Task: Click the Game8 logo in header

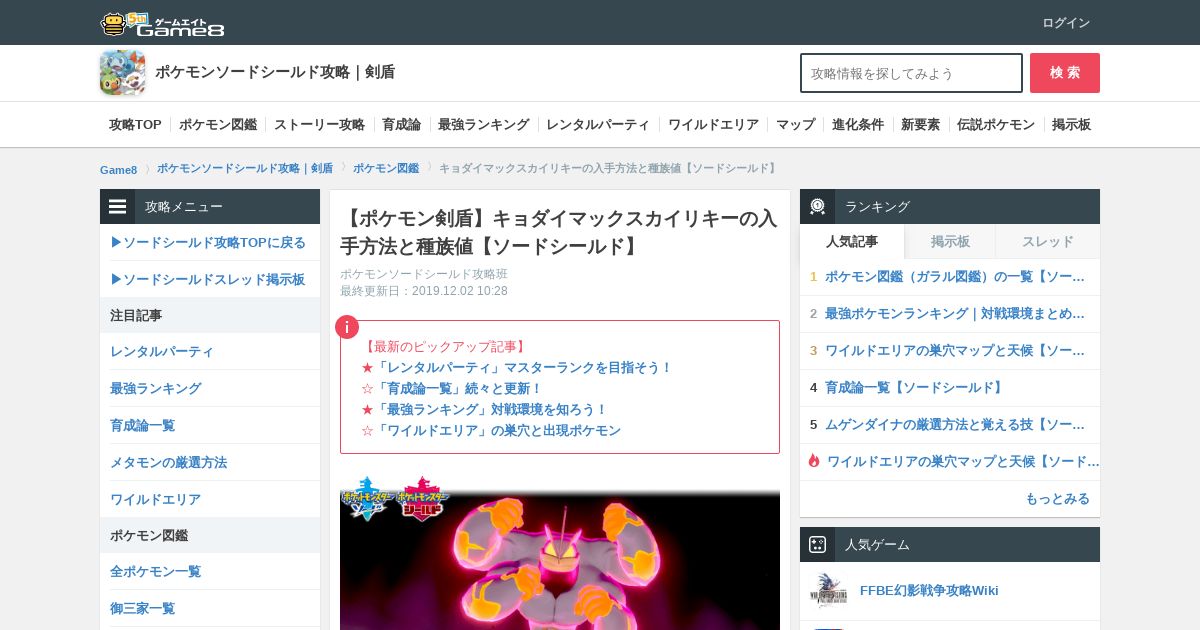Action: point(162,23)
